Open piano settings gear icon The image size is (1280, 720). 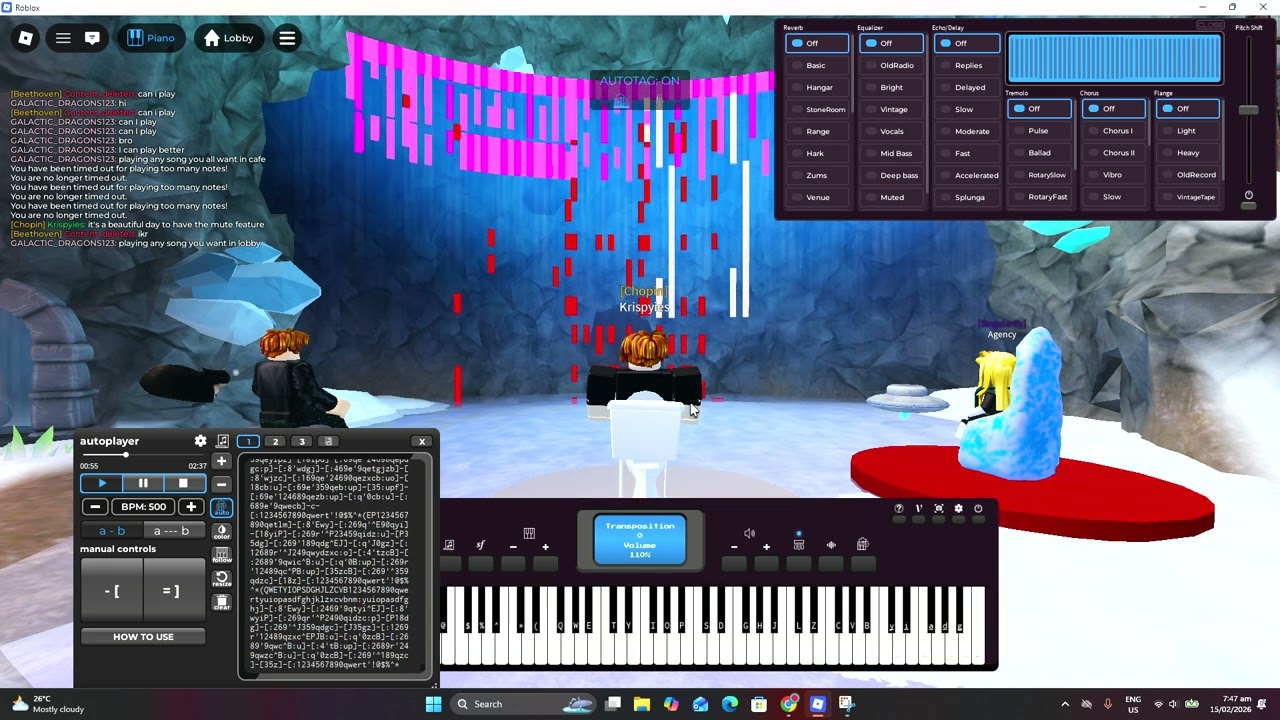[x=958, y=509]
